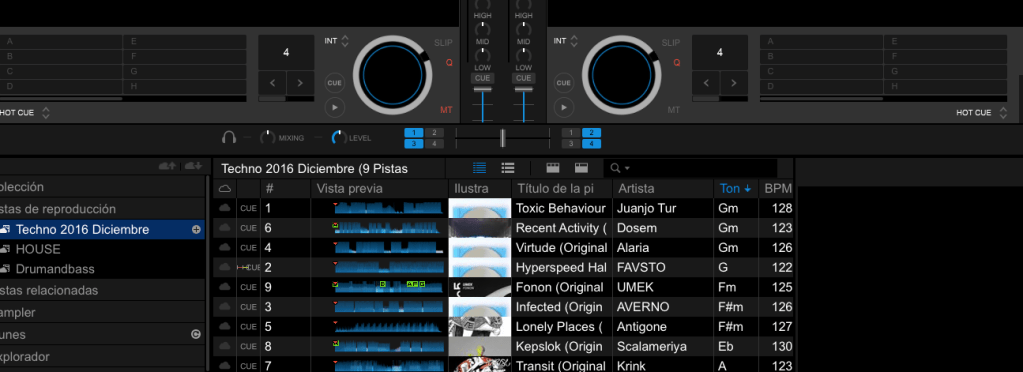Click the right deck 4-beat loop display
Viewport: 1023px width, 372px height.
(720, 52)
